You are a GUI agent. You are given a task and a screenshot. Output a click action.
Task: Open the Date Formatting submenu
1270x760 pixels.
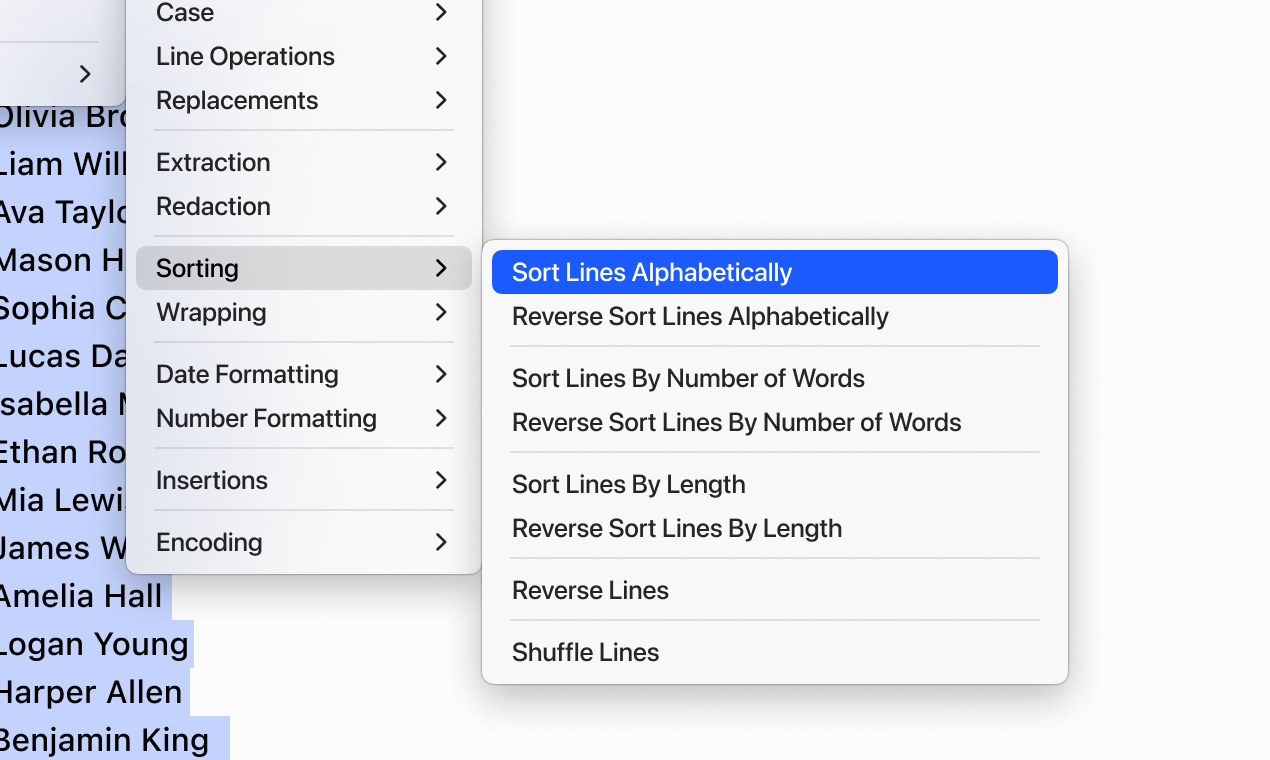pos(304,374)
